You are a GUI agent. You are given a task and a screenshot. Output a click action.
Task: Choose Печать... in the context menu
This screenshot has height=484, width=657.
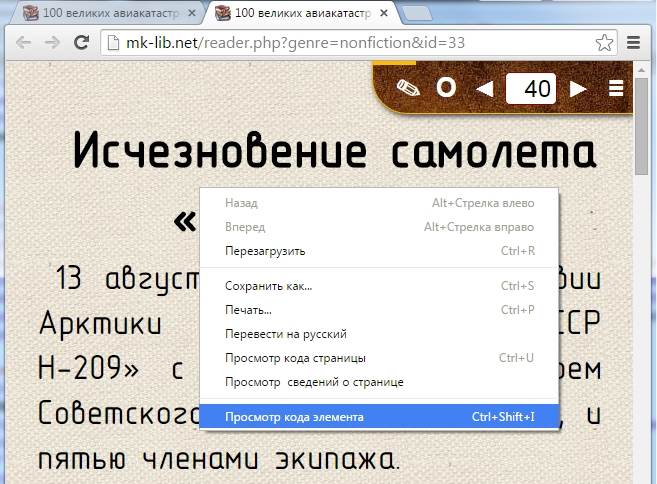click(x=379, y=310)
